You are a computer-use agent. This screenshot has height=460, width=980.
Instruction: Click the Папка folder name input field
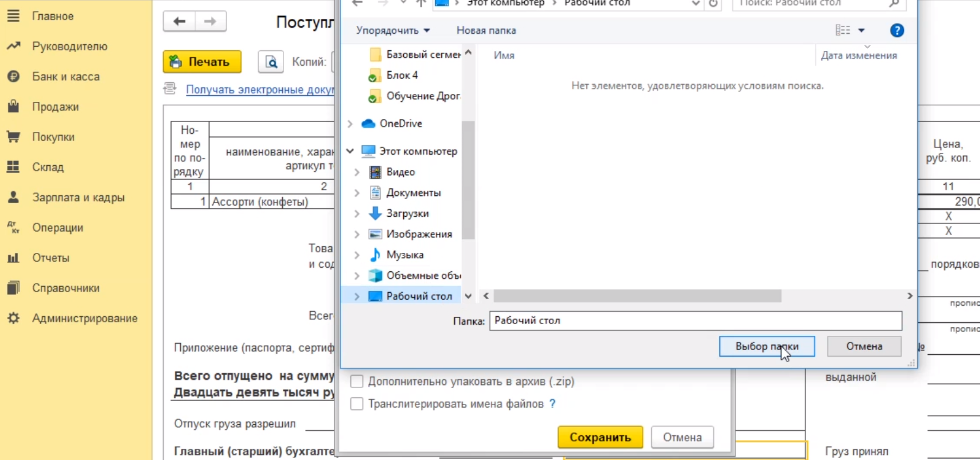[695, 321]
